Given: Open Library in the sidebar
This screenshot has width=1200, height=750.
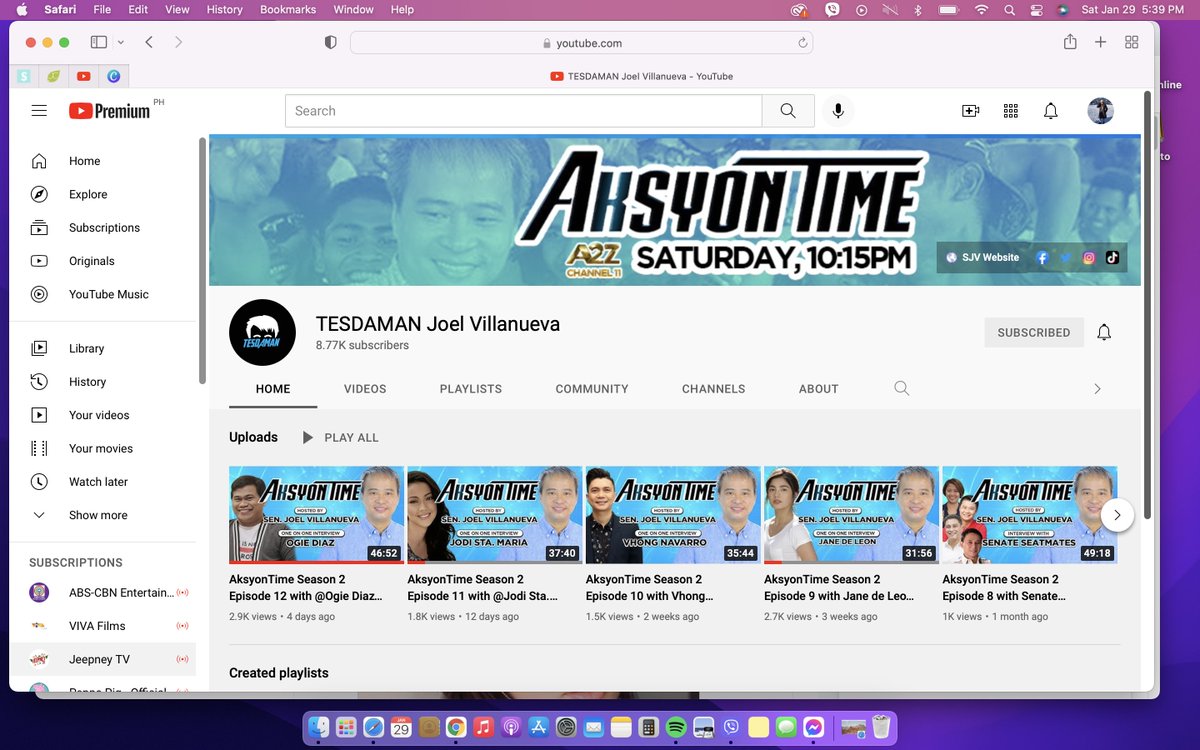Looking at the screenshot, I should coord(103,348).
